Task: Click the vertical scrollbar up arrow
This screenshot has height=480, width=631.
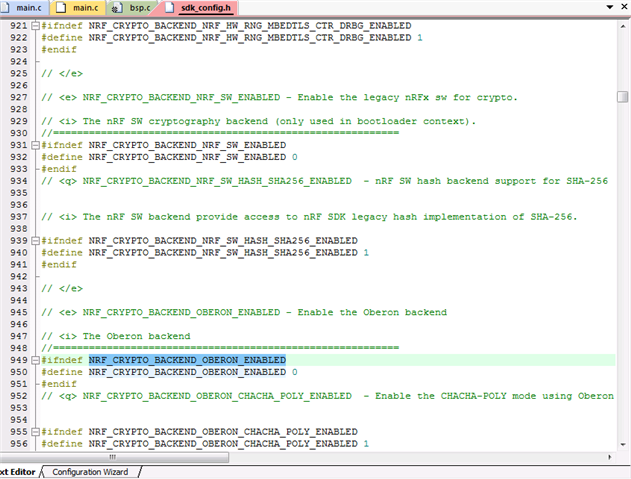Action: click(x=623, y=26)
